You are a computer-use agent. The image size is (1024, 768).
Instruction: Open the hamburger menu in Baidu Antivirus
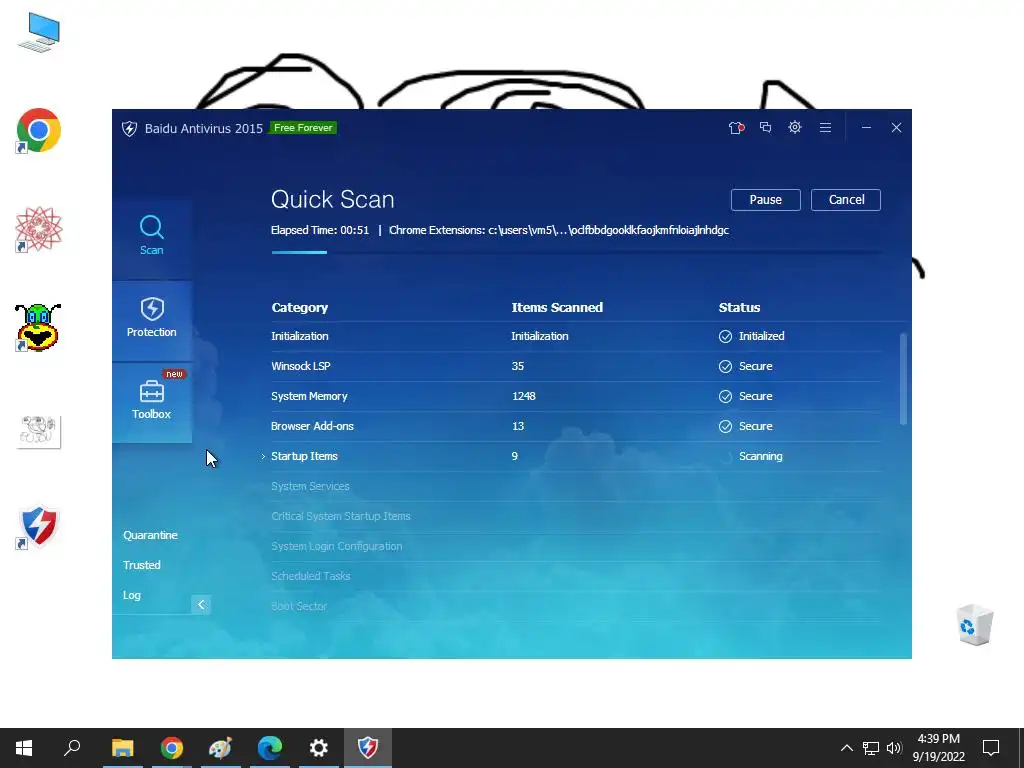[825, 127]
